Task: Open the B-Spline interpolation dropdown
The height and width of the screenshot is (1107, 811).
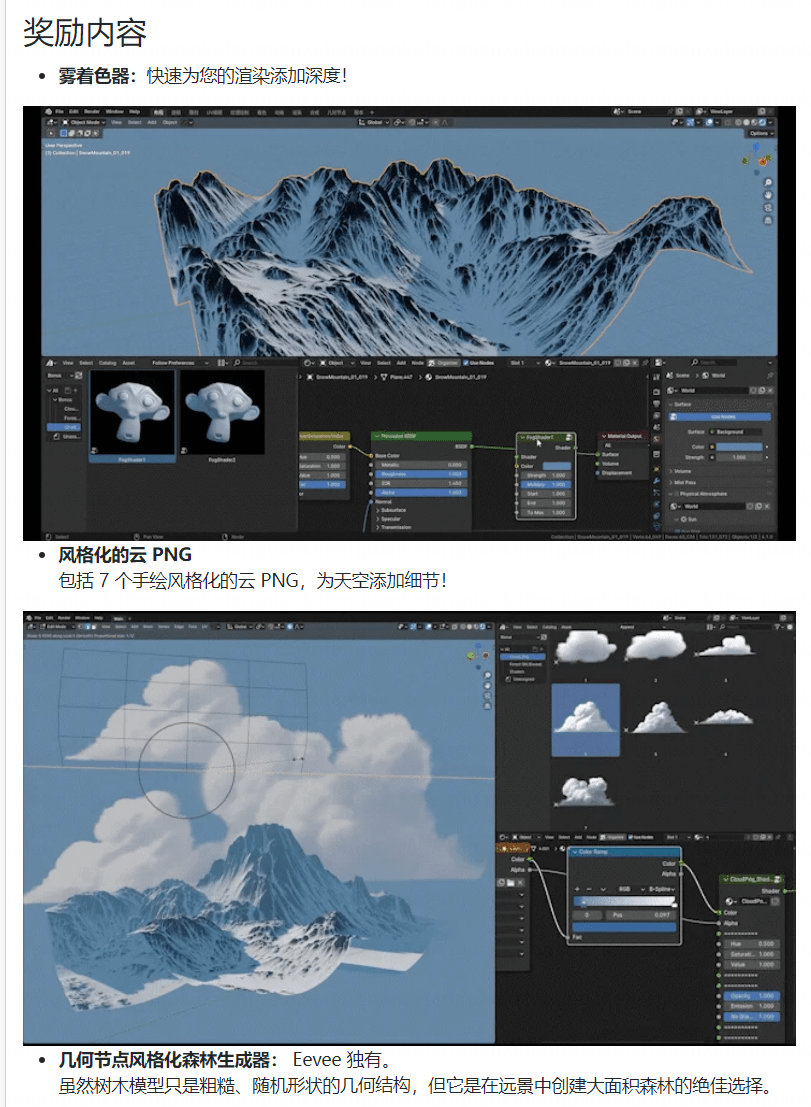Action: click(662, 889)
